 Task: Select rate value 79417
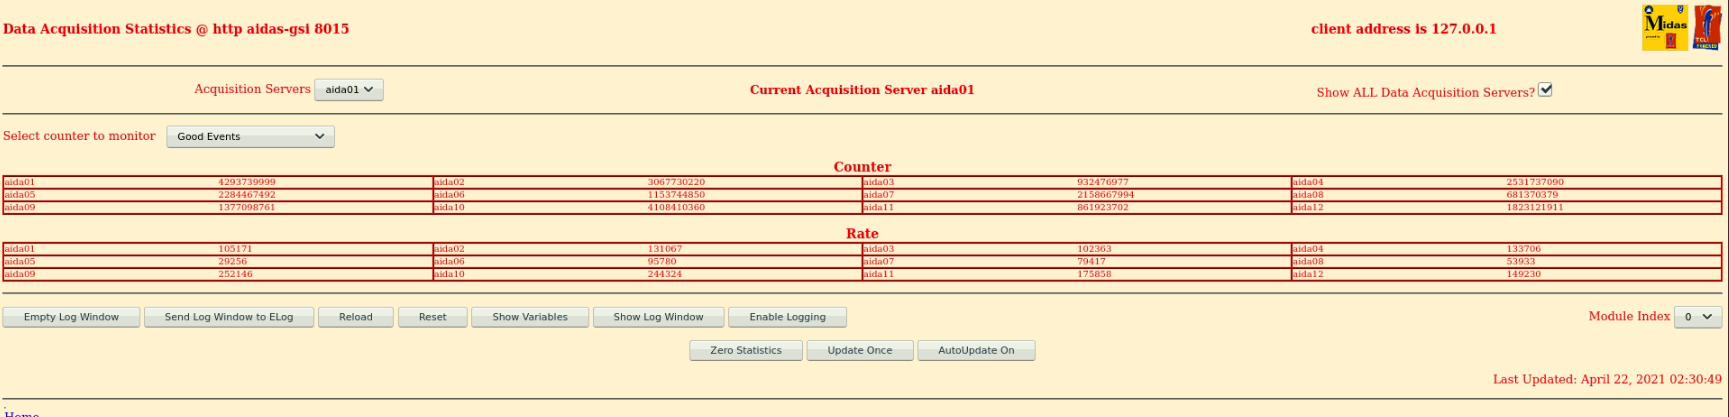pos(1091,261)
